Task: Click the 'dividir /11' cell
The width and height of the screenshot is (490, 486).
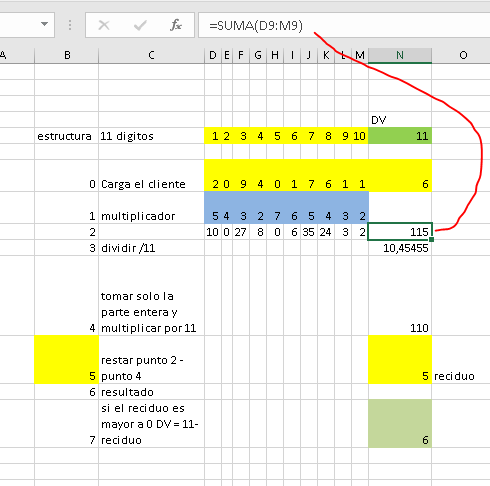Action: click(151, 248)
